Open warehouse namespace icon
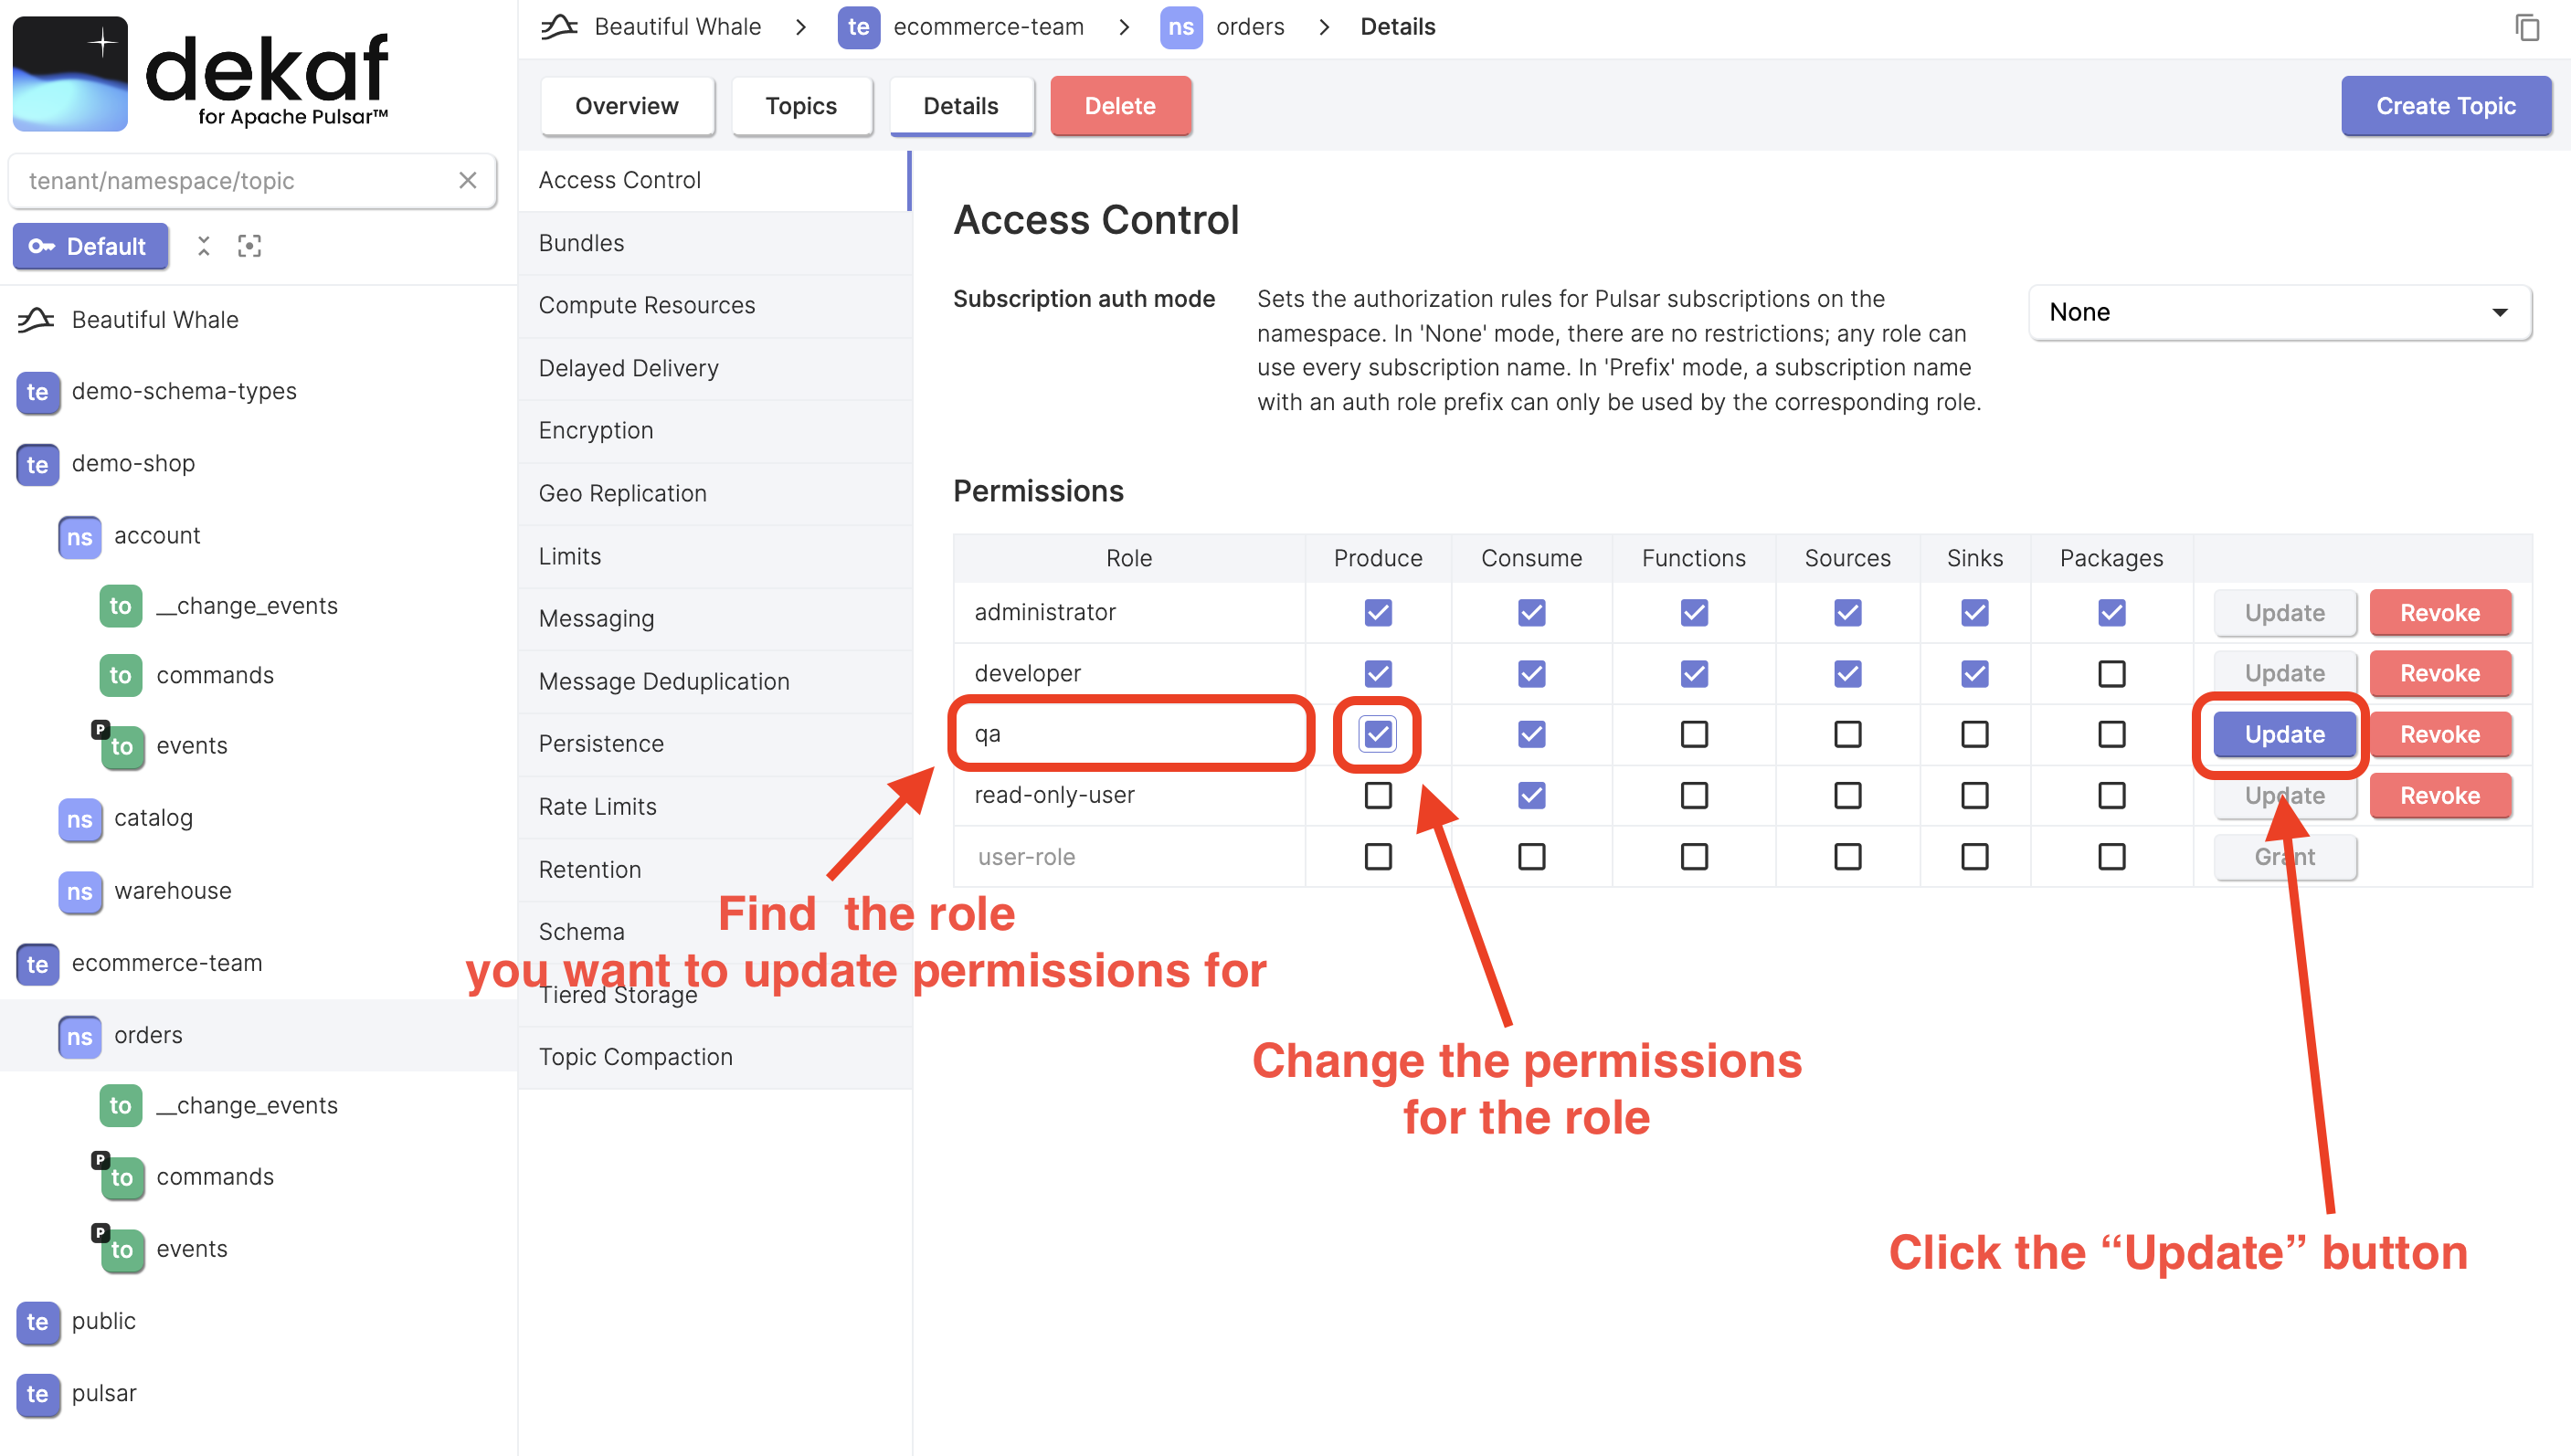Image resolution: width=2571 pixels, height=1456 pixels. click(x=79, y=891)
